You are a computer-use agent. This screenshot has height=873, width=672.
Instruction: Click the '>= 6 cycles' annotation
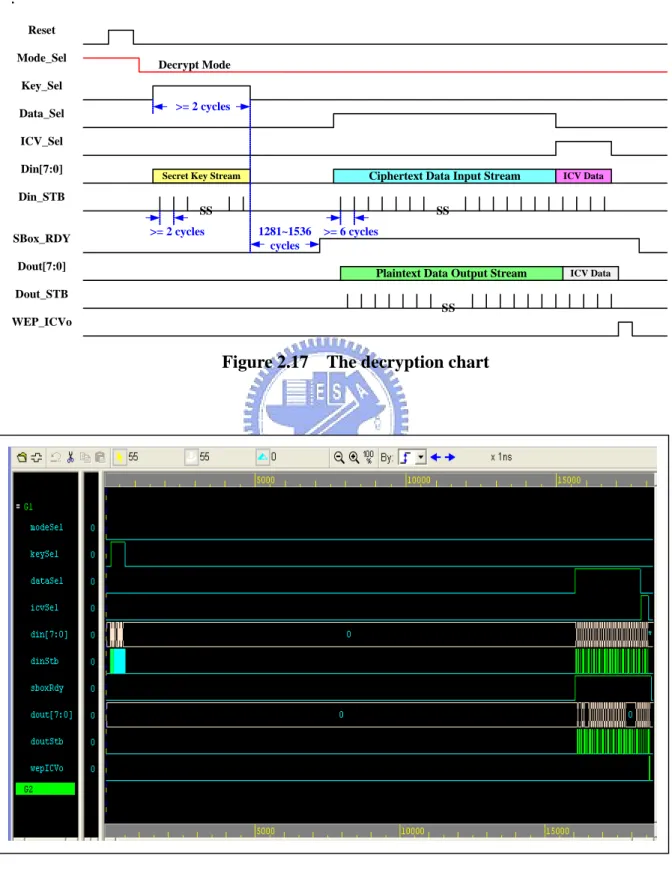(351, 232)
